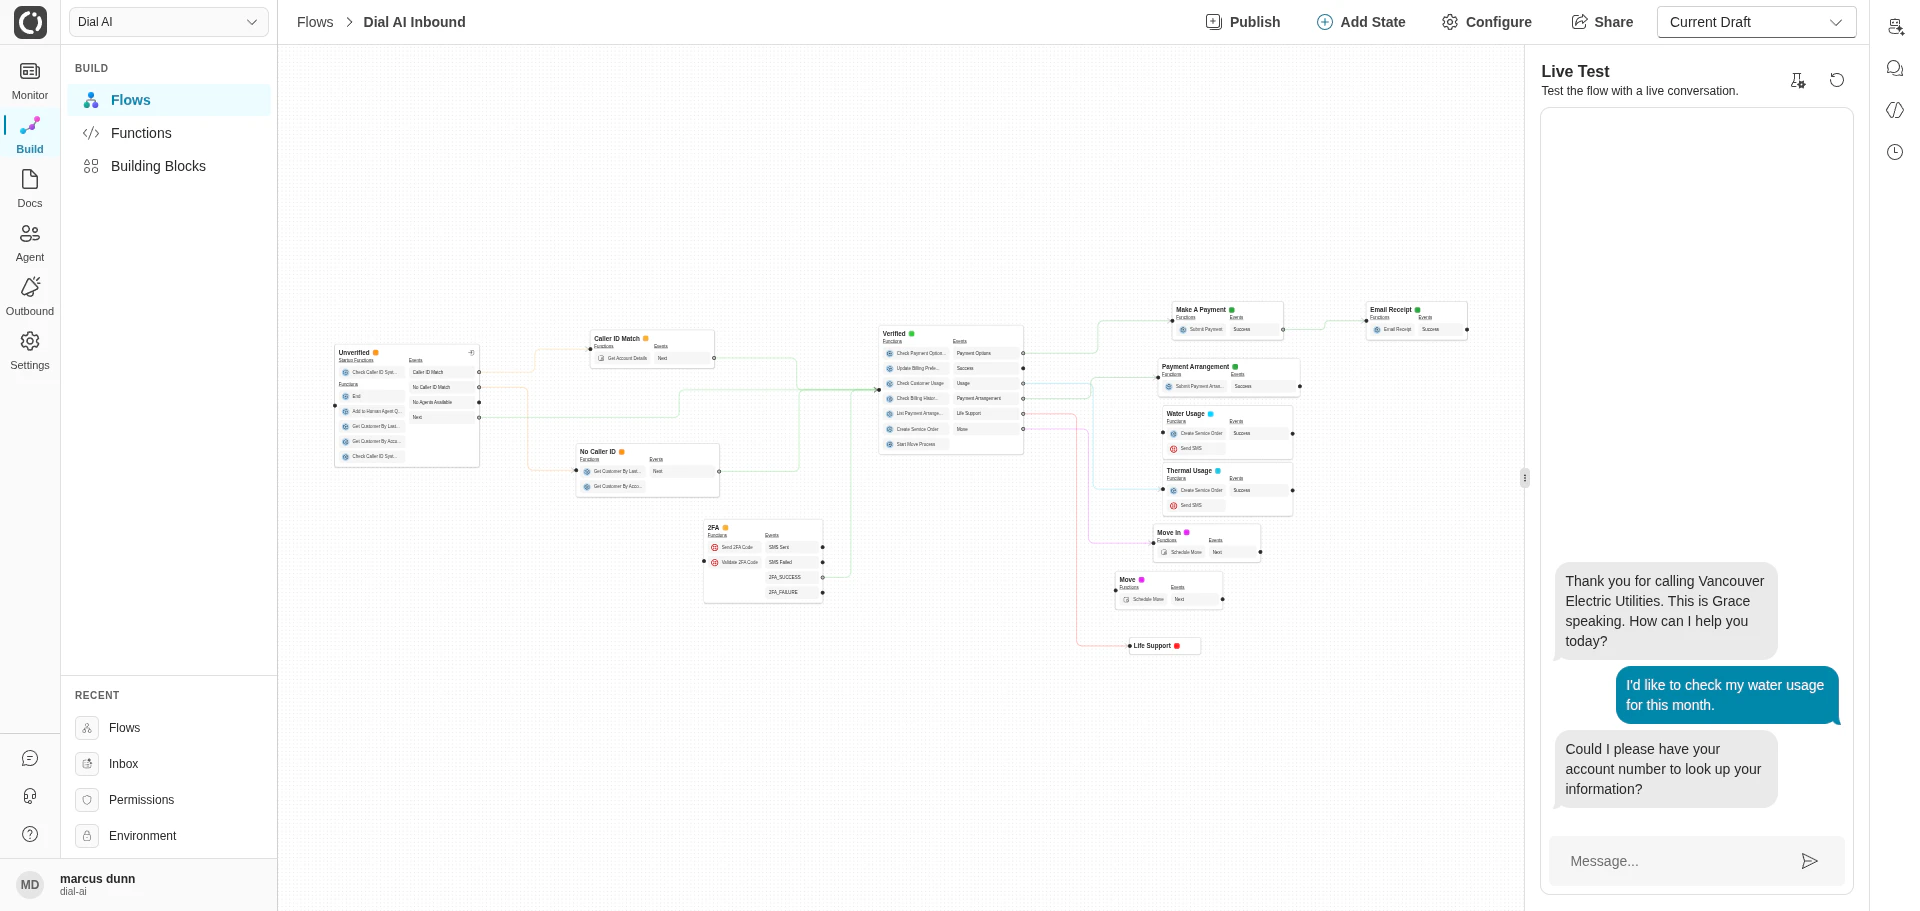Open the Docs section
The height and width of the screenshot is (911, 1920).
[30, 188]
